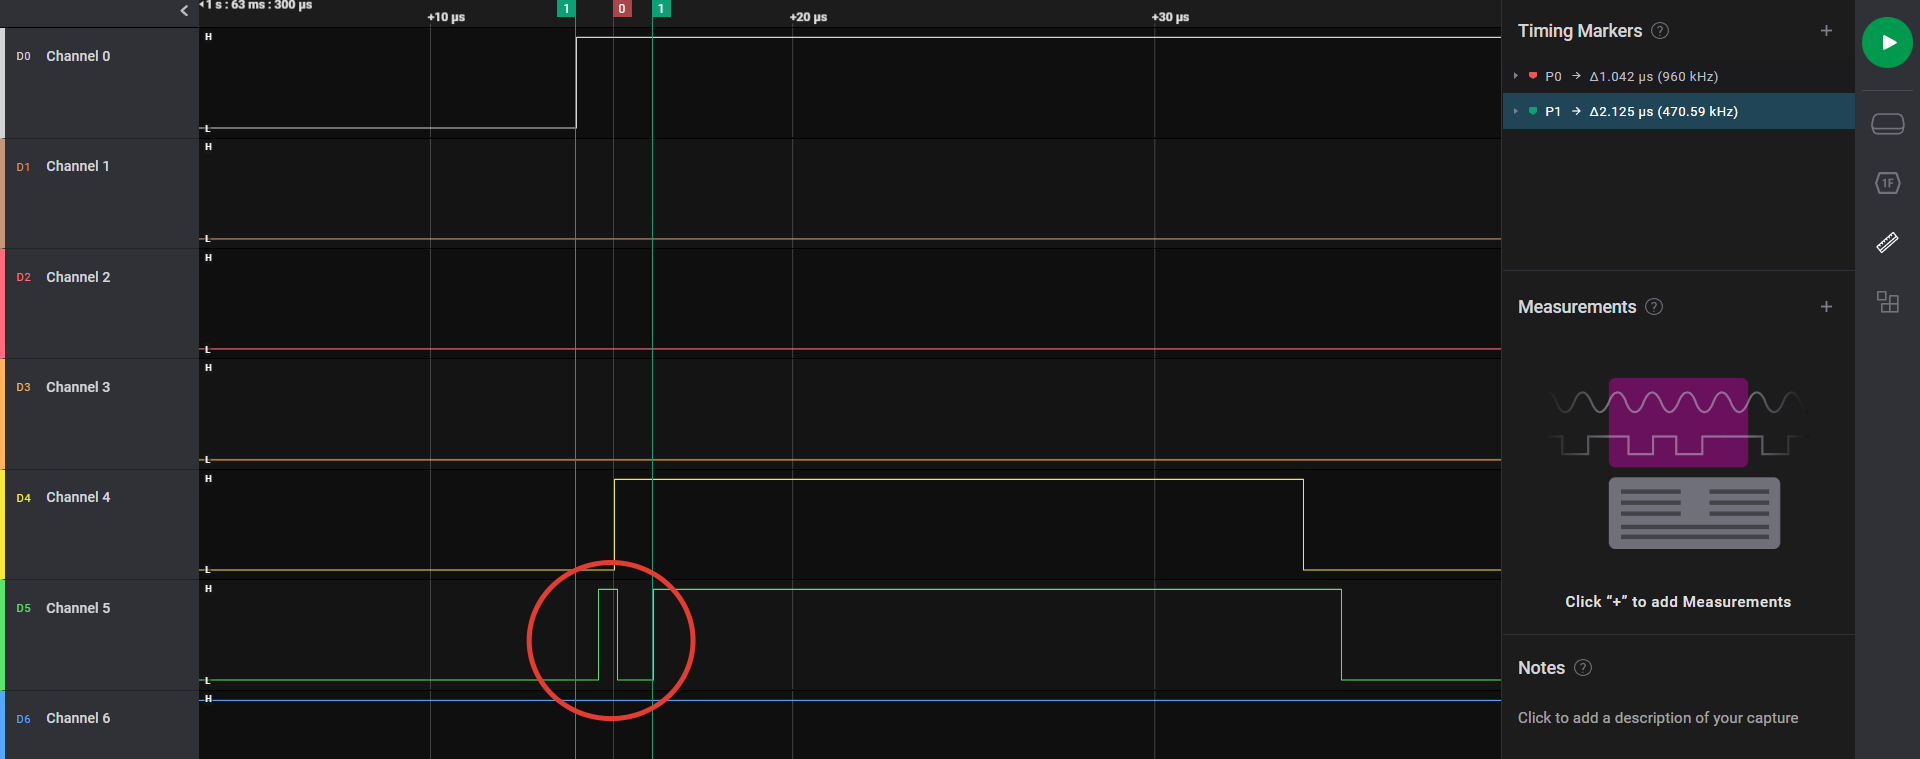
Task: Expand the P0 timing marker pair
Action: click(x=1516, y=76)
